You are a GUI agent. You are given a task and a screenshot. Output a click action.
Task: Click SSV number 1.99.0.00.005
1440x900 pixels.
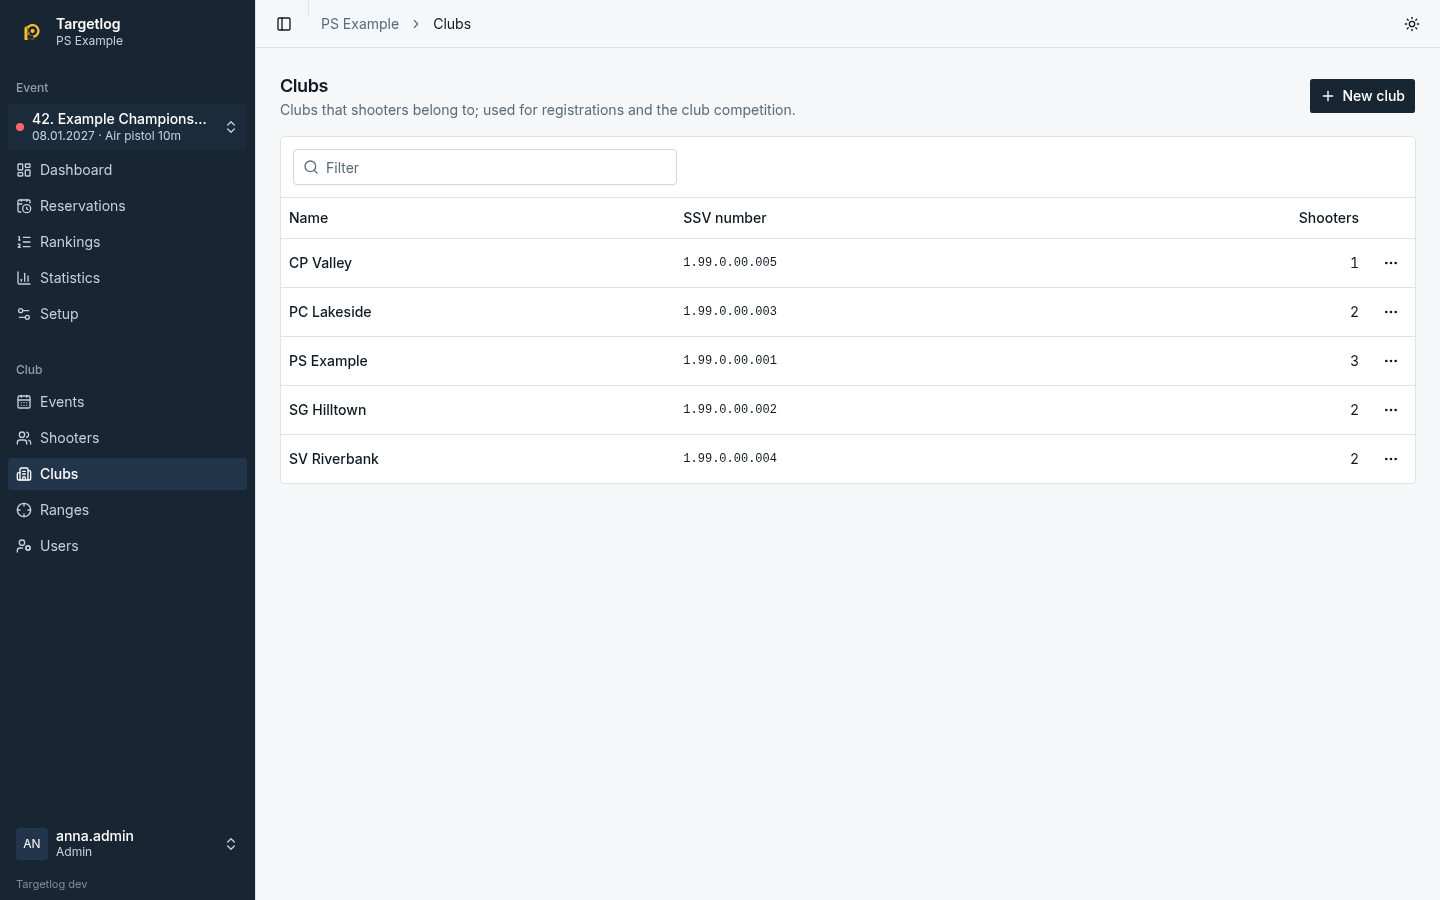click(730, 263)
